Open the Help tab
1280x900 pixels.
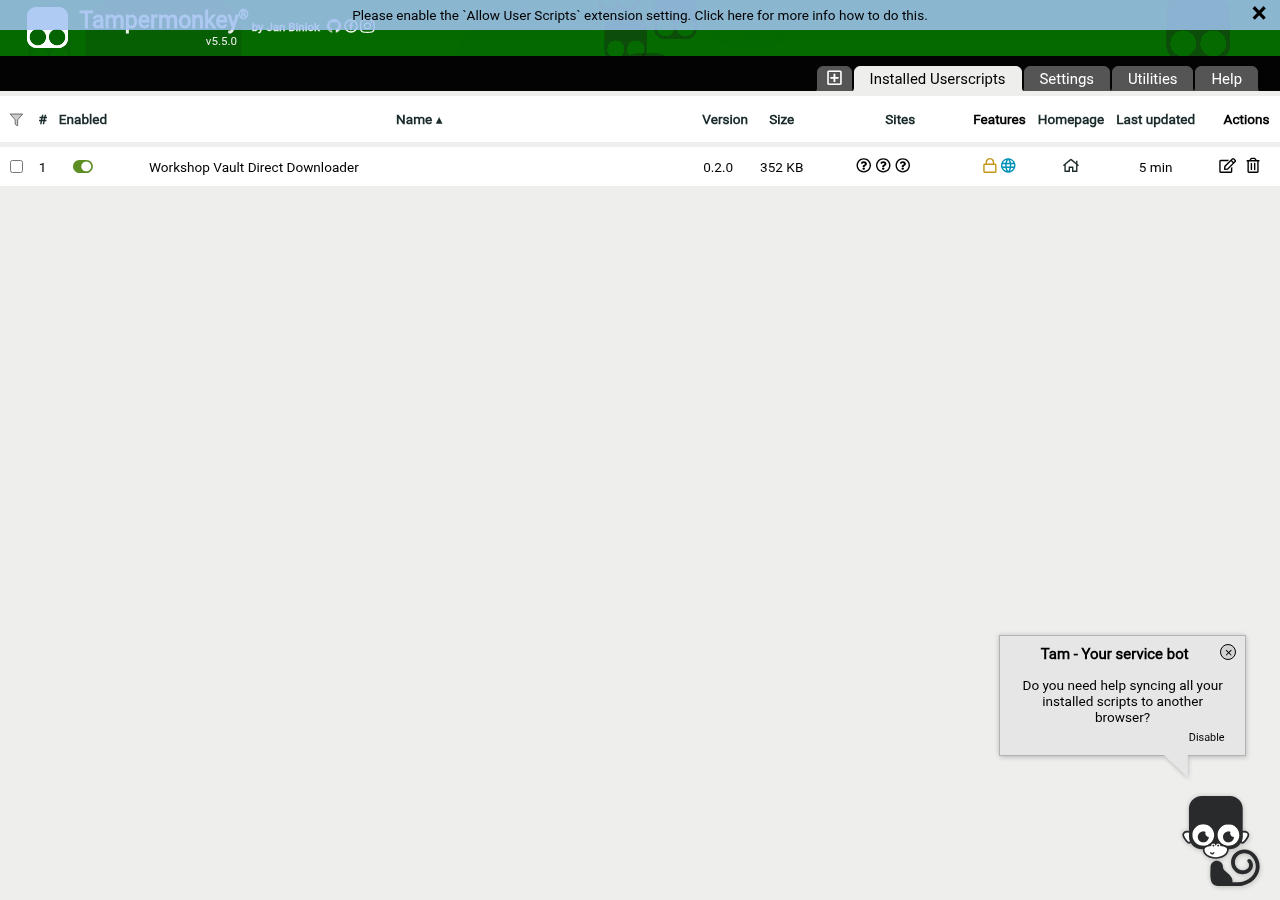pyautogui.click(x=1226, y=79)
